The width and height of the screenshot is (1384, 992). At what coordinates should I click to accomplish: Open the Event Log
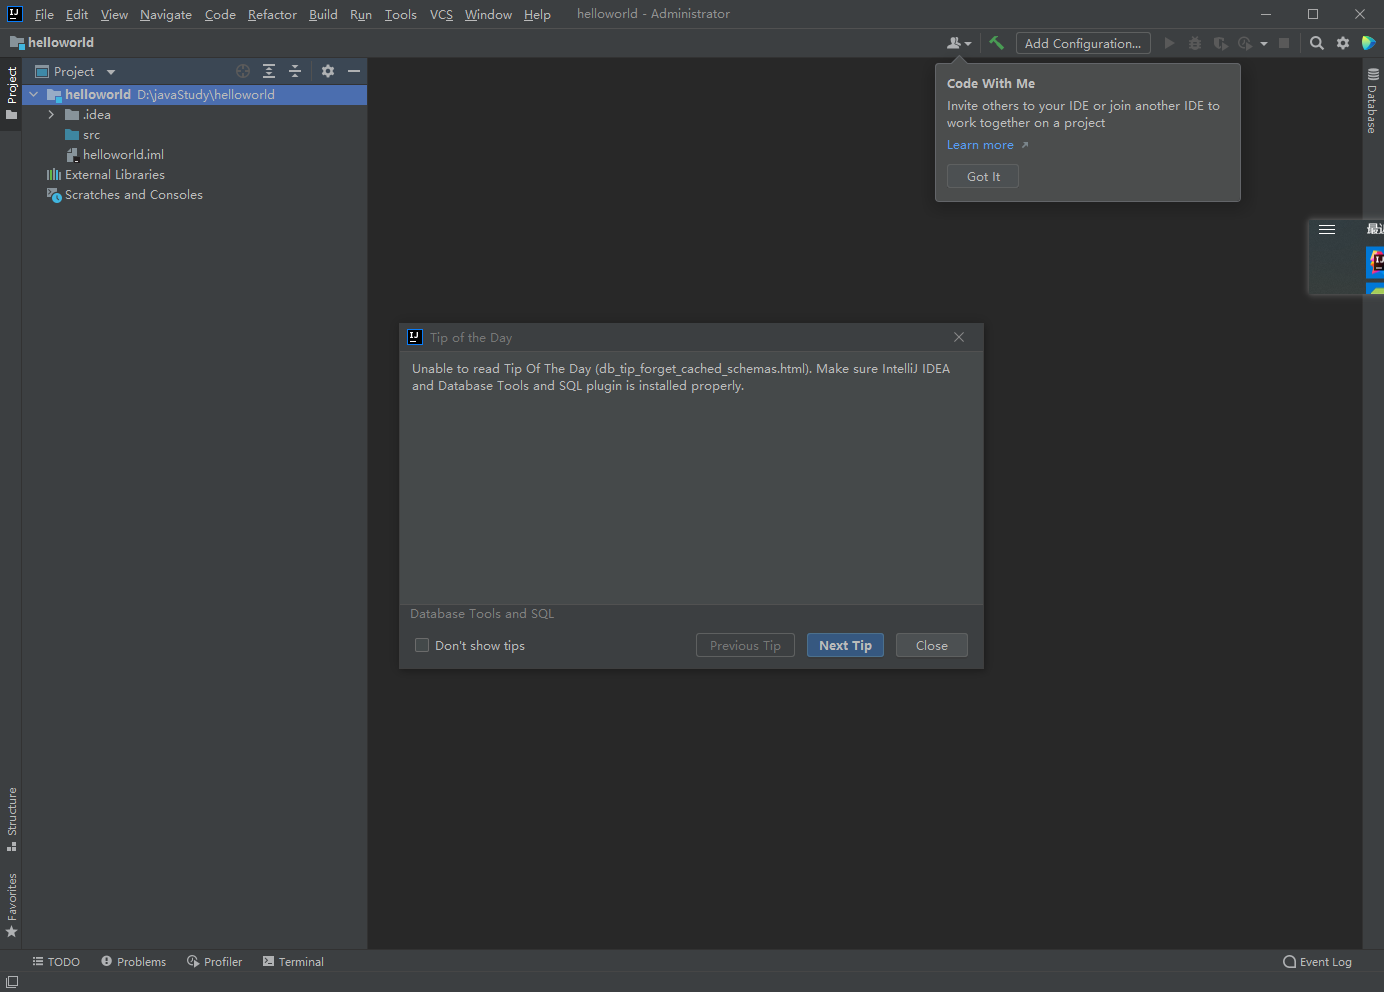(x=1317, y=961)
